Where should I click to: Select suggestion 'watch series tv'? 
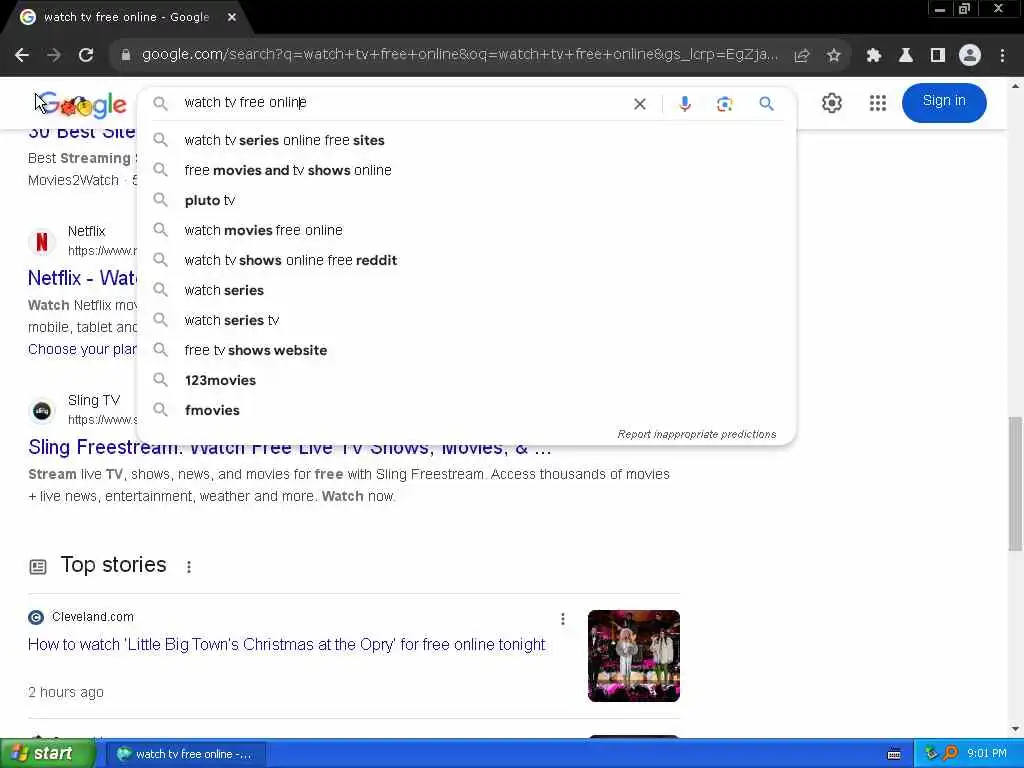pyautogui.click(x=466, y=321)
